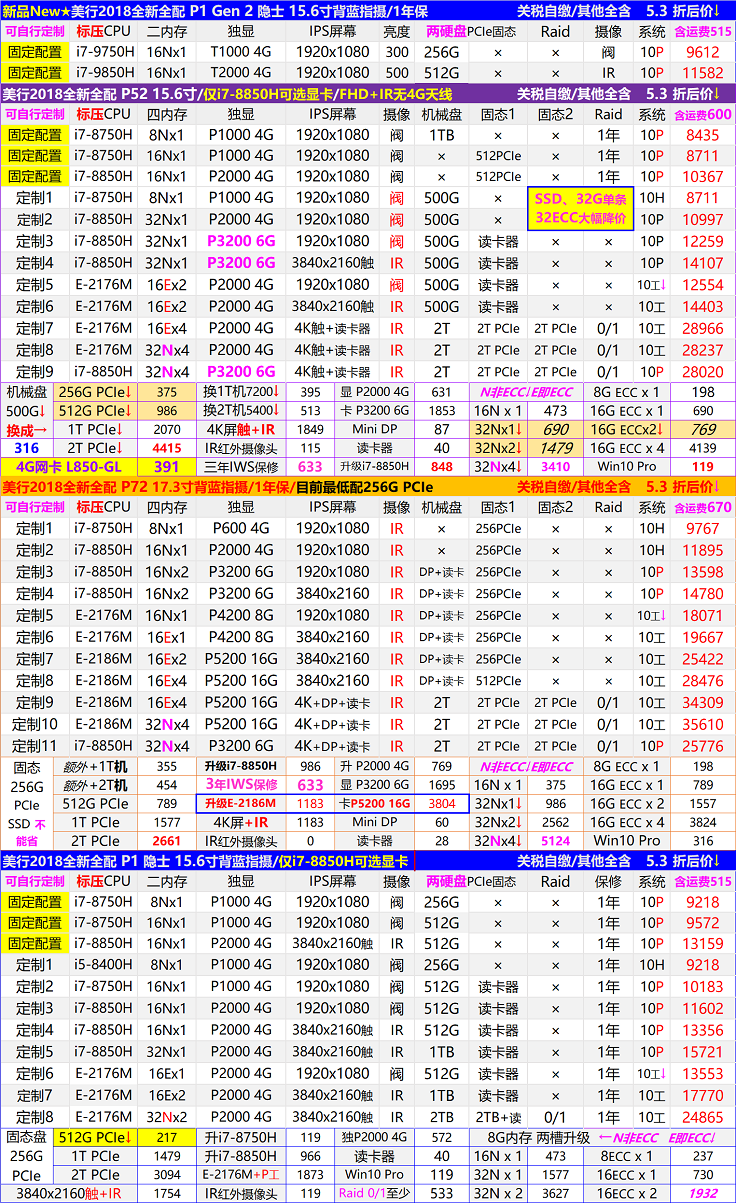The height and width of the screenshot is (1203, 736).
Task: Select the 9612 price cell
Action: click(x=702, y=52)
